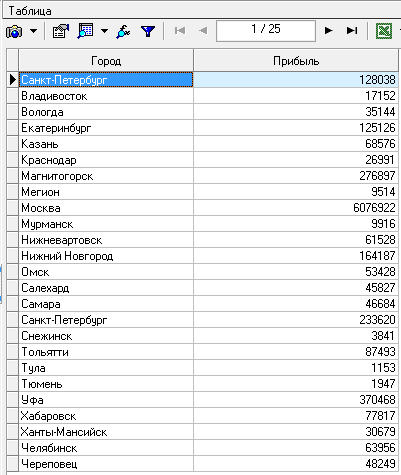The image size is (401, 475).
Task: Click the page number field 1 / 25
Action: point(266,31)
